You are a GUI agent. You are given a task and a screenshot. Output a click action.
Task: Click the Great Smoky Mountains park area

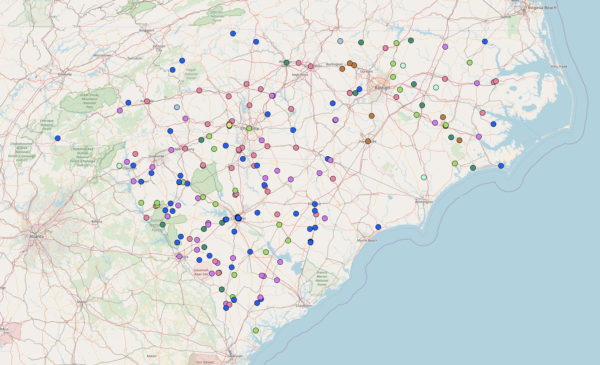coord(89,100)
